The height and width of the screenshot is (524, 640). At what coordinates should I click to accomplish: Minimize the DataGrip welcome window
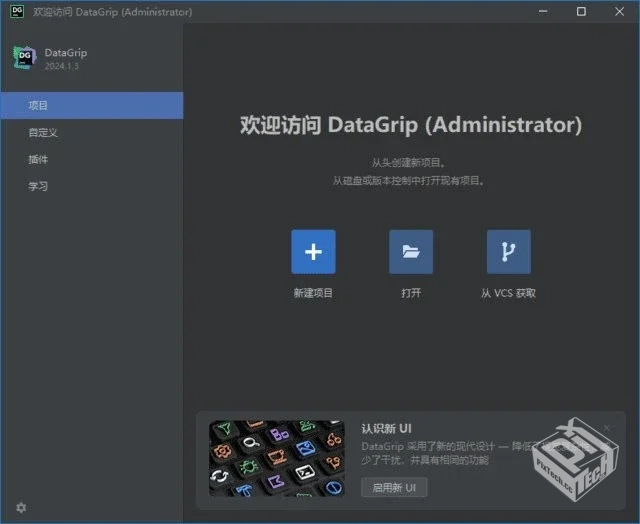click(543, 11)
